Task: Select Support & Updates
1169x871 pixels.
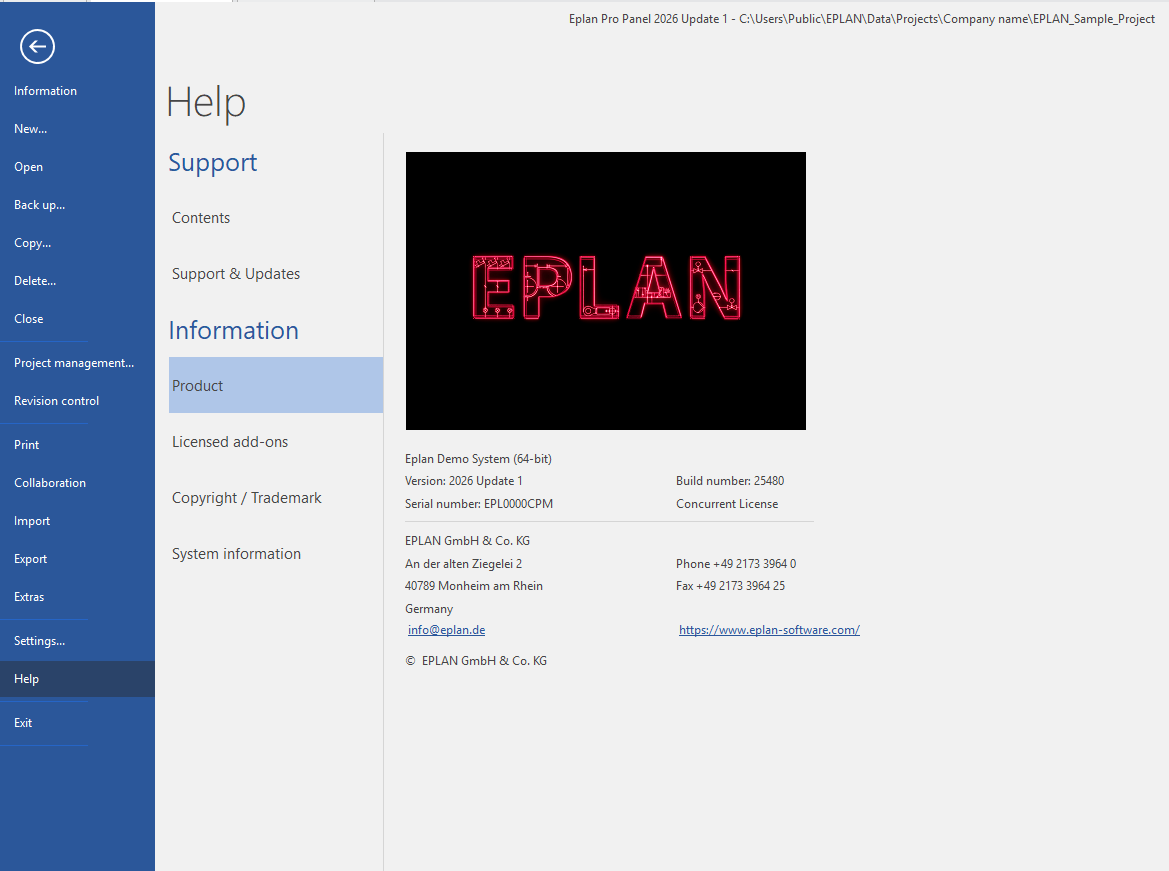Action: tap(276, 274)
